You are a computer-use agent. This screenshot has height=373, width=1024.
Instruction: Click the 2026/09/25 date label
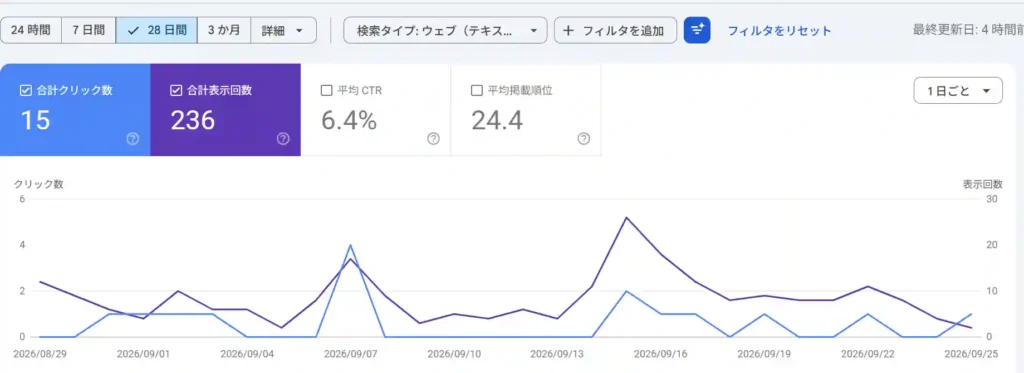[972, 353]
